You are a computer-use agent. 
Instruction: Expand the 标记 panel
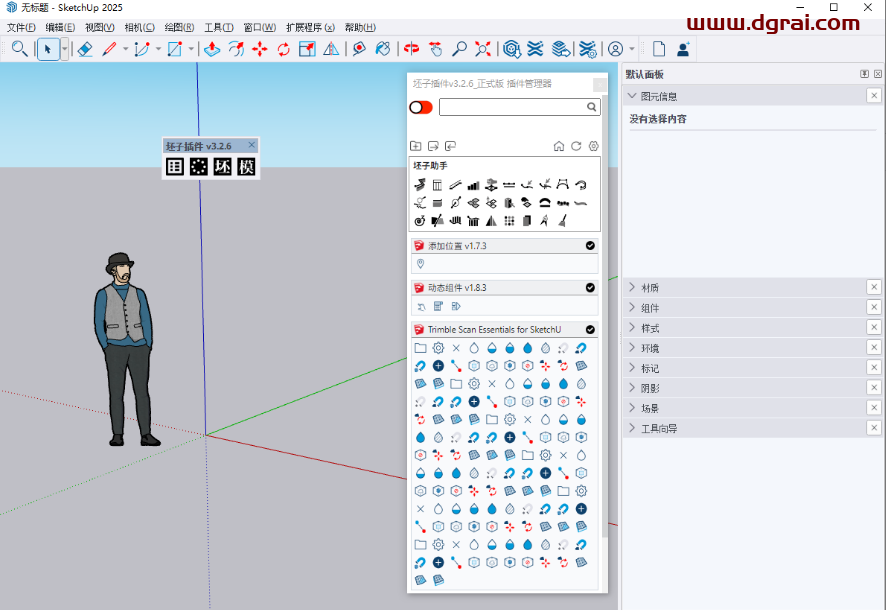tap(632, 368)
